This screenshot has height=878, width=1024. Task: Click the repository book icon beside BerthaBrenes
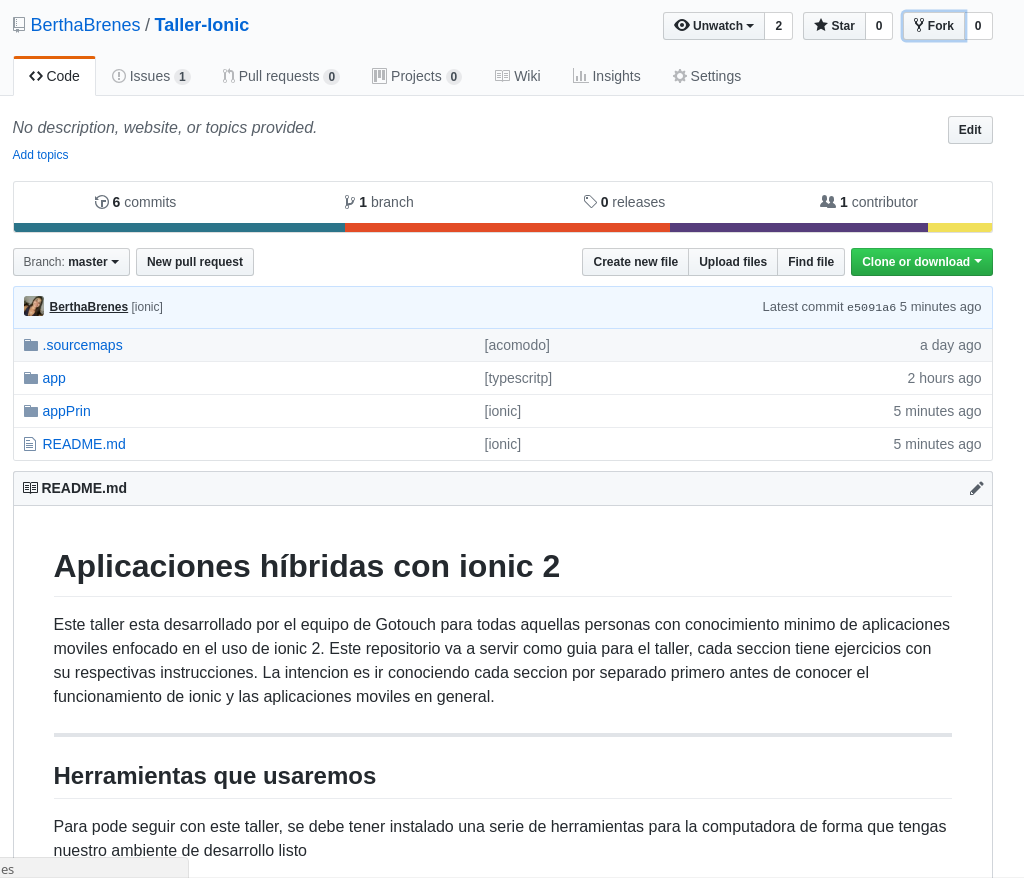[19, 25]
